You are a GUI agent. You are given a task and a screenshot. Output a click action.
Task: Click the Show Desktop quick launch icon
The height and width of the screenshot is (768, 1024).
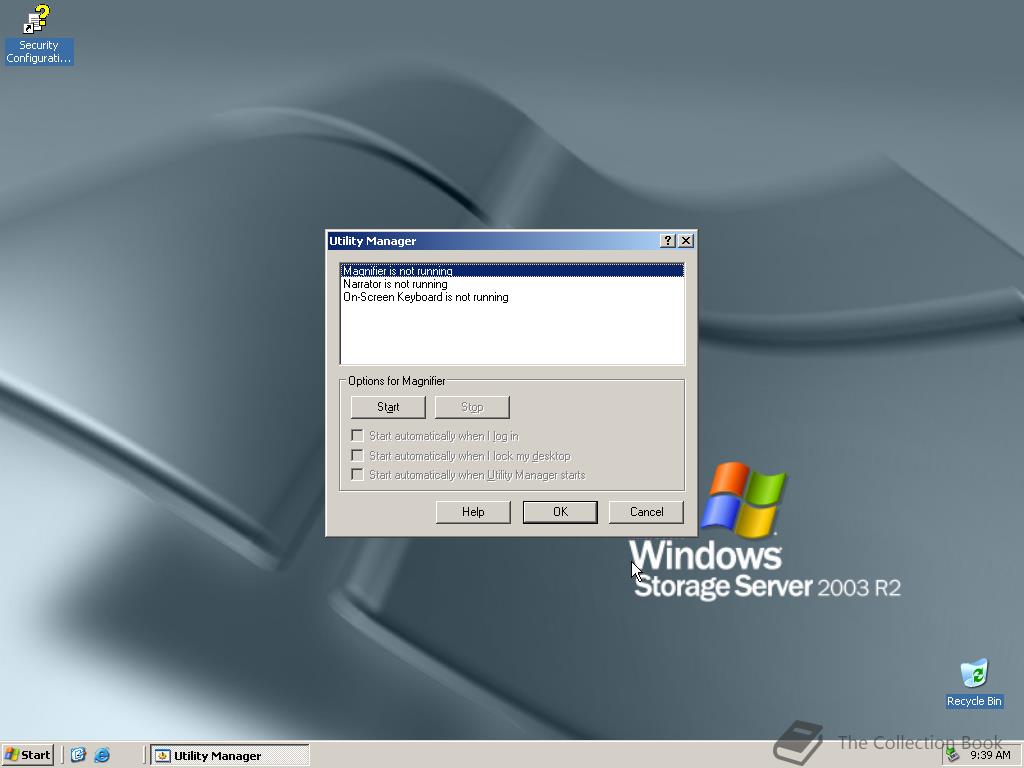click(78, 755)
